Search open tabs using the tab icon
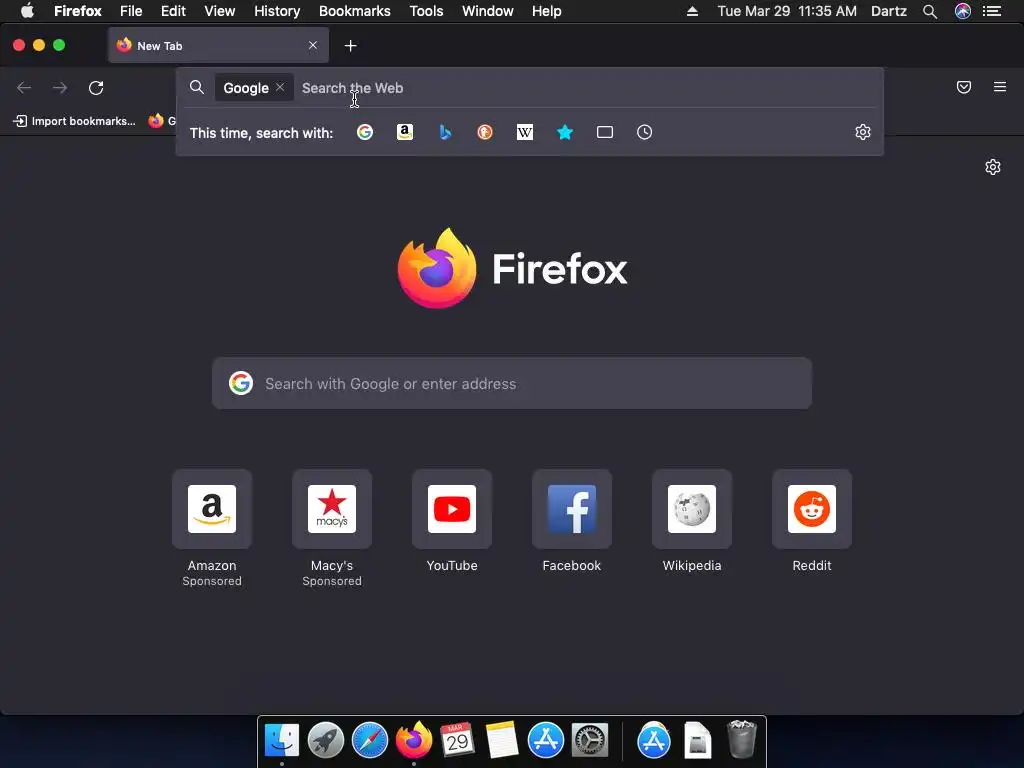The width and height of the screenshot is (1024, 768). (605, 133)
